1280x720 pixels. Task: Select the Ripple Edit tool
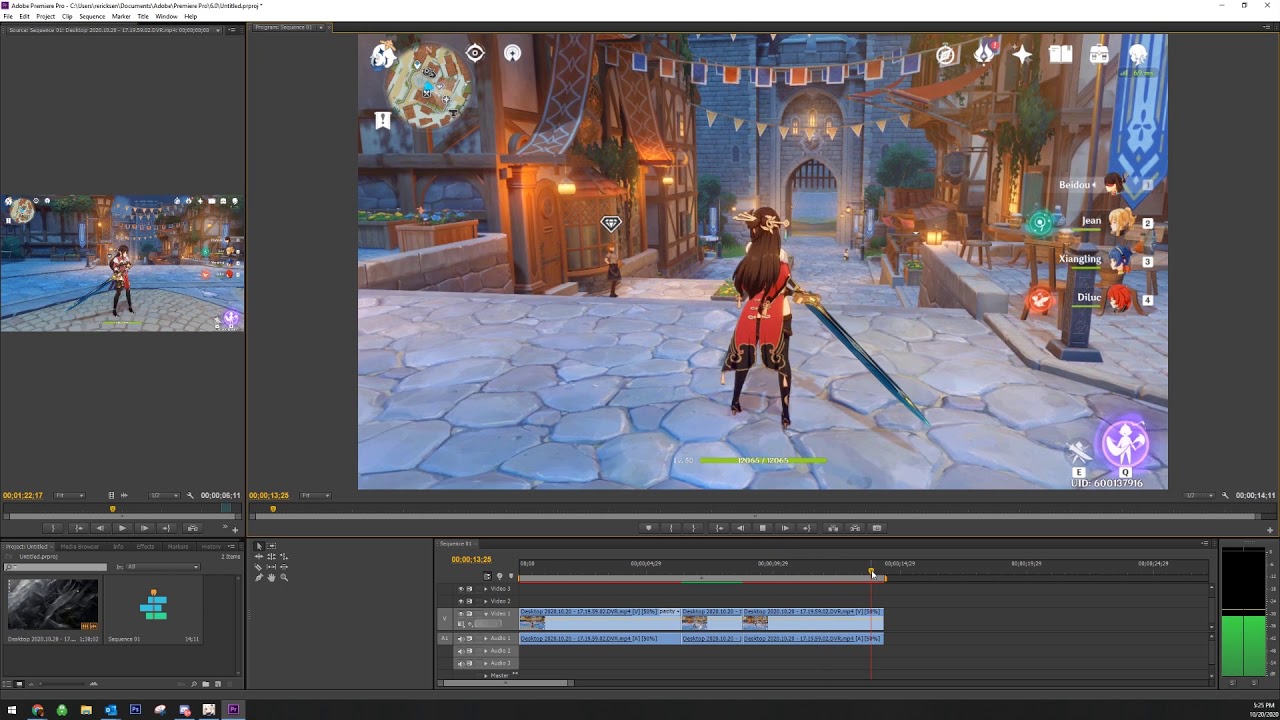click(258, 557)
